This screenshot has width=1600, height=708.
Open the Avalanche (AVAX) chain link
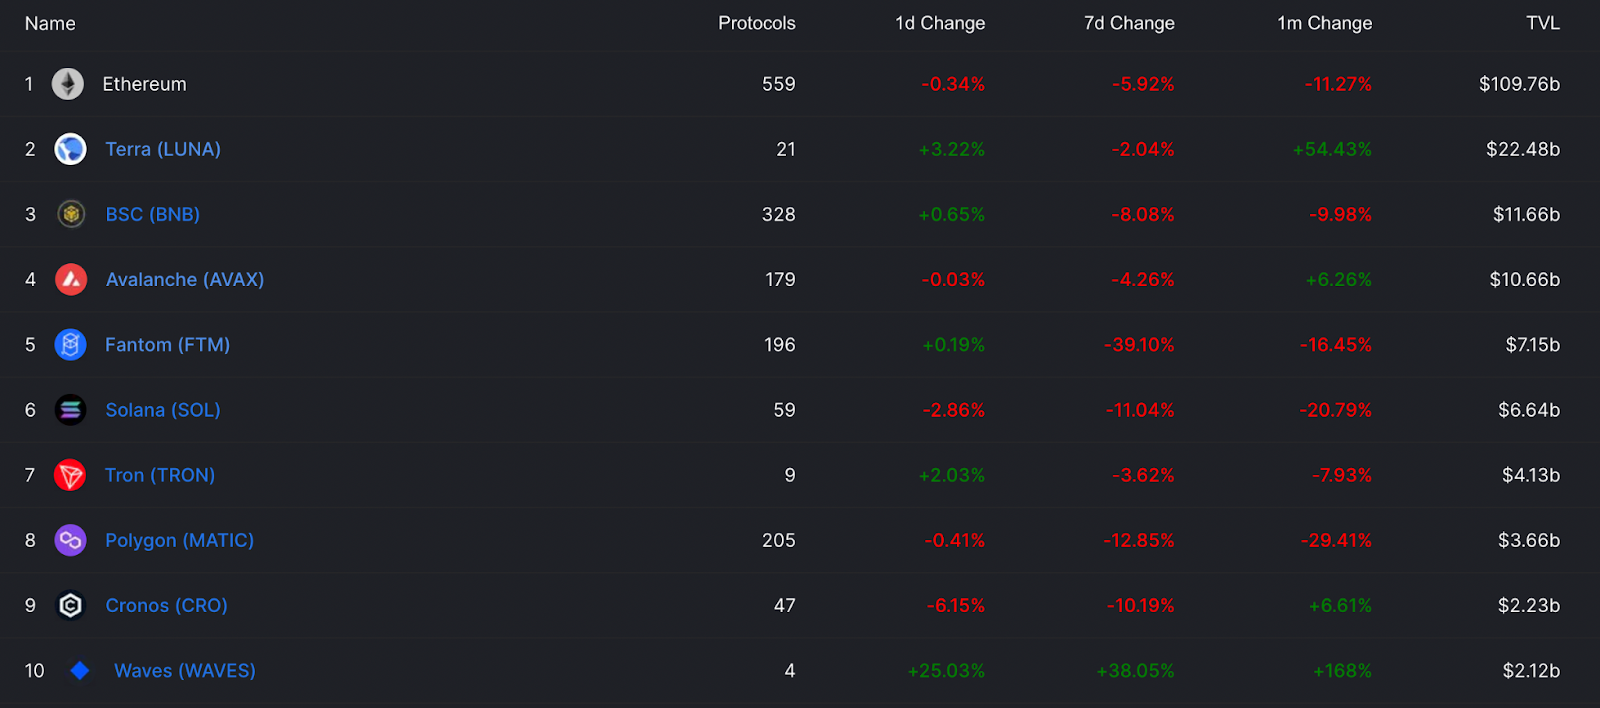185,279
